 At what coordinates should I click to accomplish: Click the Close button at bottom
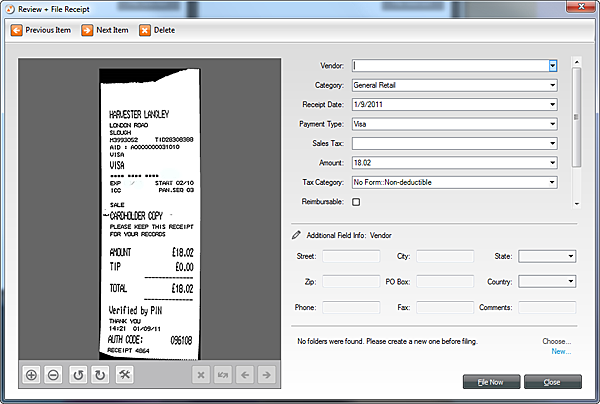point(553,382)
